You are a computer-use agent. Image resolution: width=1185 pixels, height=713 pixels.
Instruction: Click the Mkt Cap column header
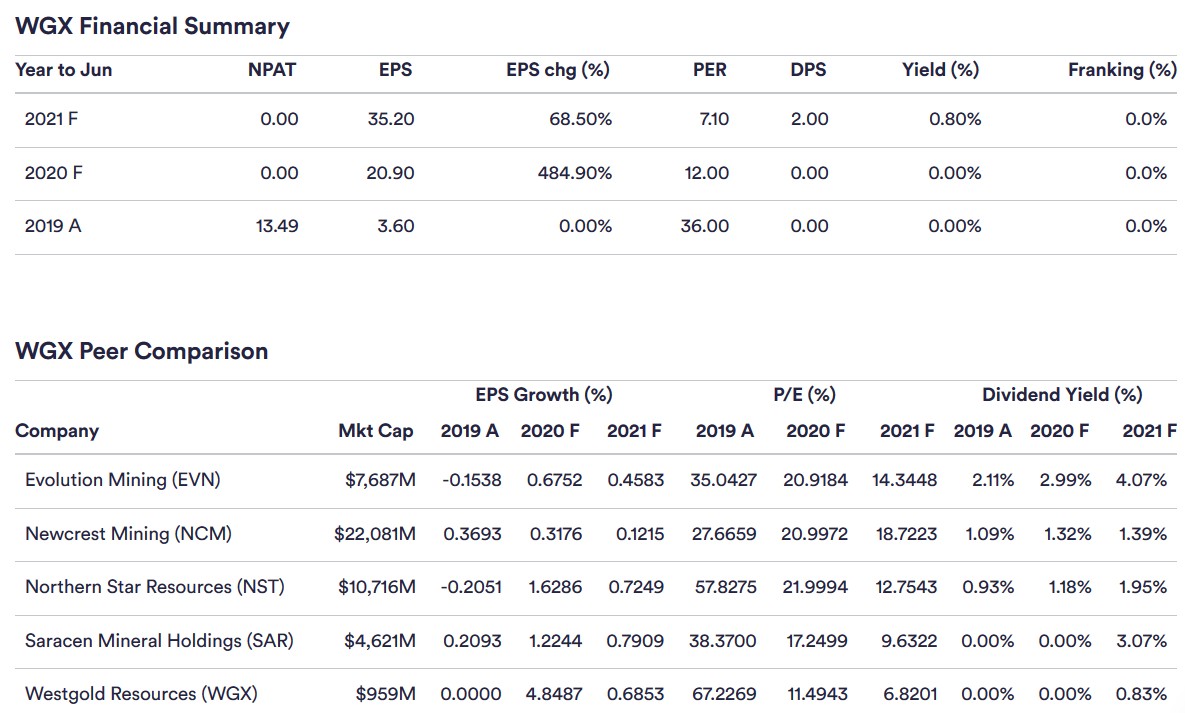point(376,431)
